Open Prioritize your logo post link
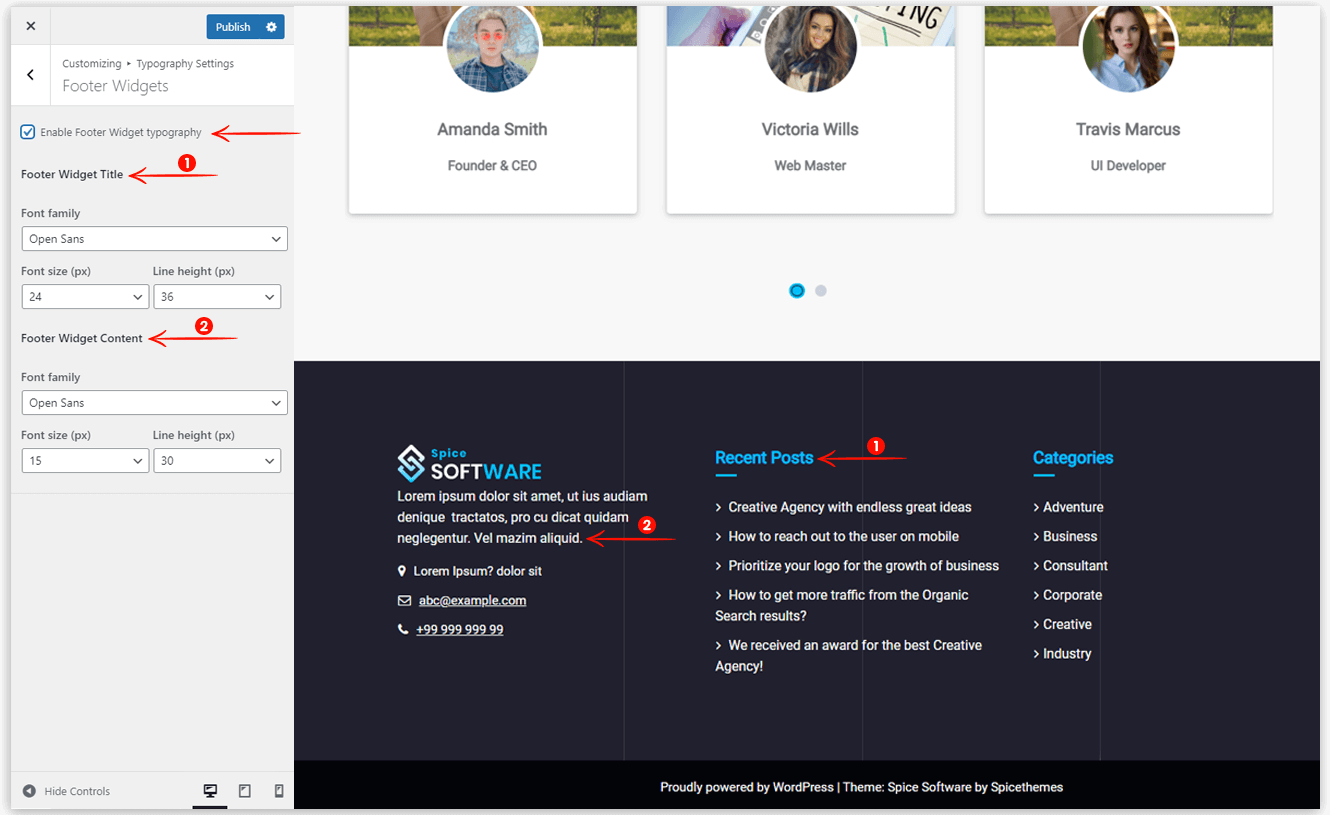This screenshot has height=815, width=1330. [x=863, y=566]
